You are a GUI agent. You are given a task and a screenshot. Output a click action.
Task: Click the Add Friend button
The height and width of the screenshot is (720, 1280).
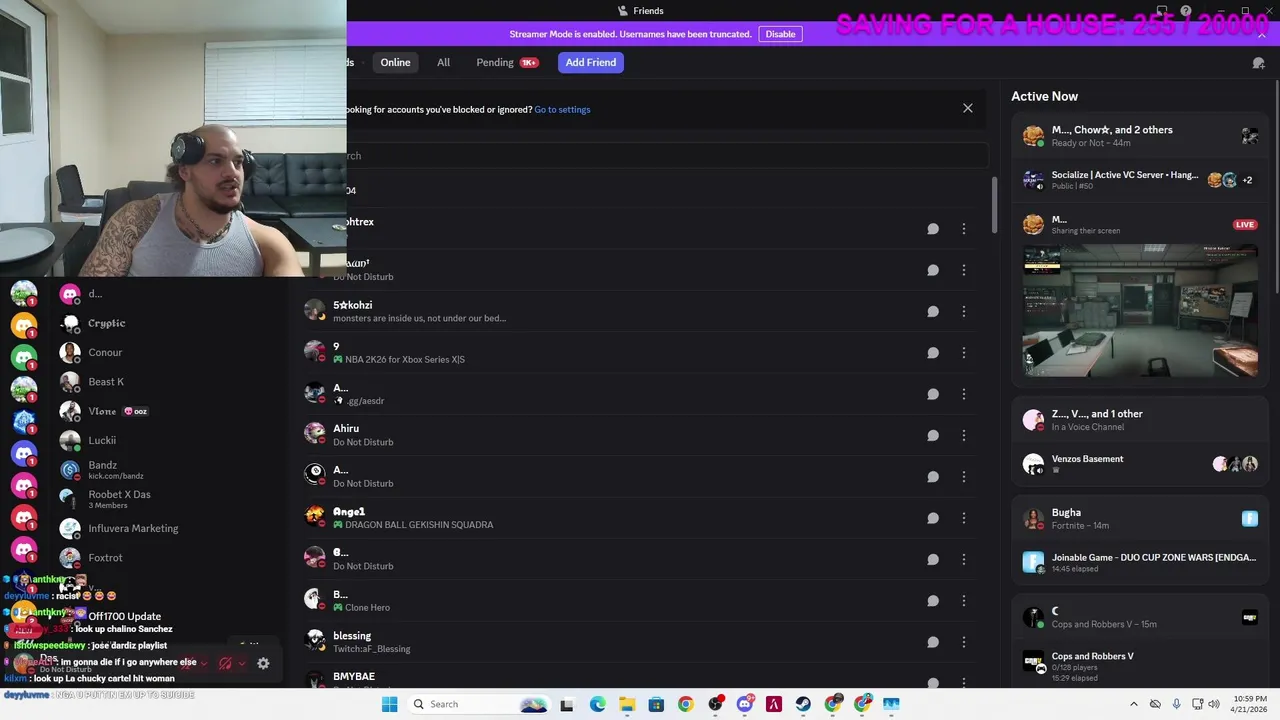(x=591, y=62)
